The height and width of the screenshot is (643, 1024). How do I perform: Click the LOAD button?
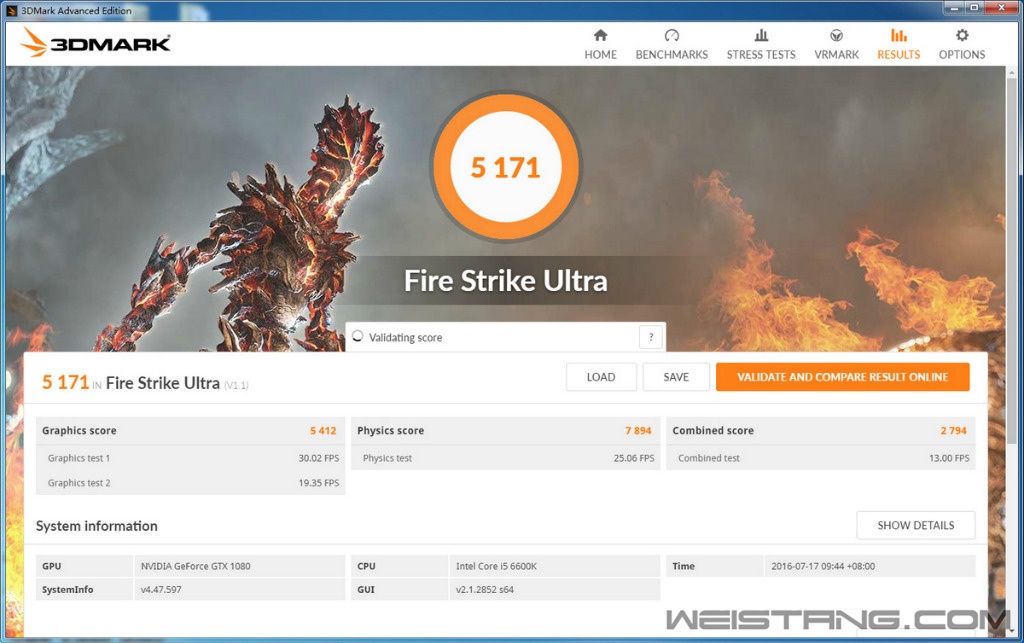point(601,377)
